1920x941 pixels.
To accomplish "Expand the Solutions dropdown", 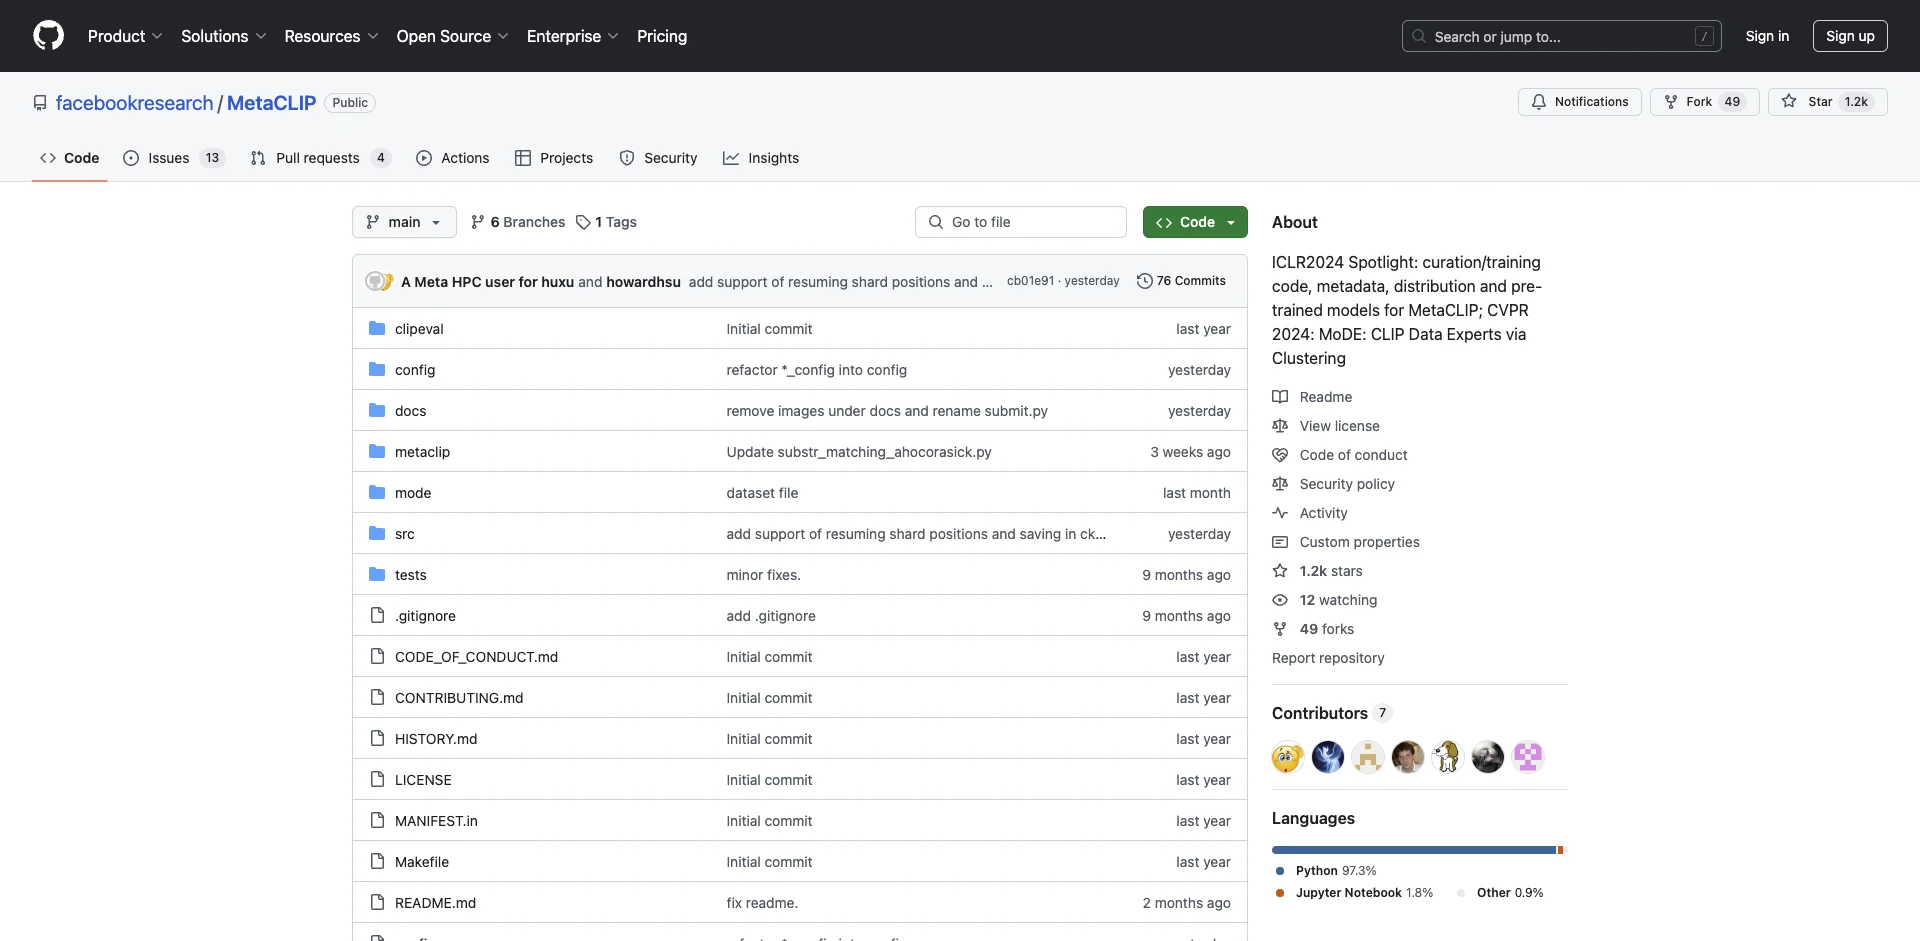I will pos(223,36).
